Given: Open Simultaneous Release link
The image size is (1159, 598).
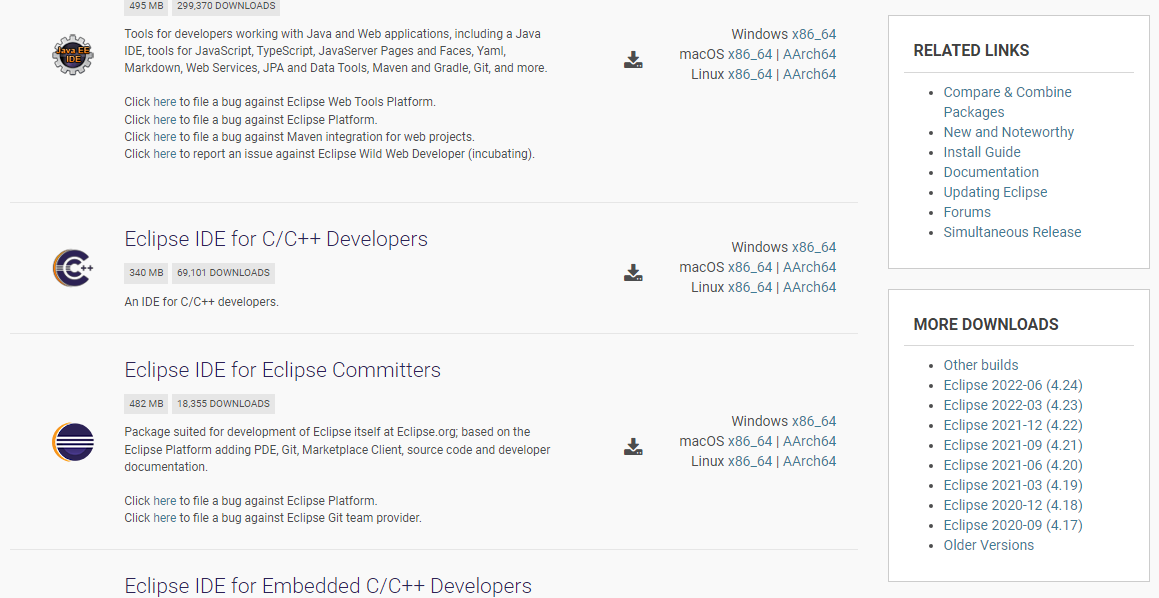Looking at the screenshot, I should click(x=1012, y=231).
